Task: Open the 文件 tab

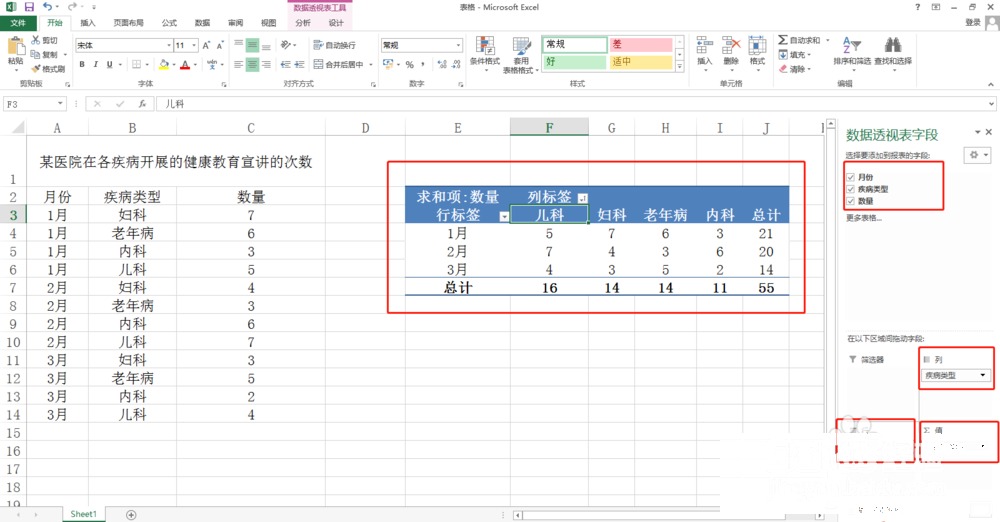Action: (x=18, y=23)
